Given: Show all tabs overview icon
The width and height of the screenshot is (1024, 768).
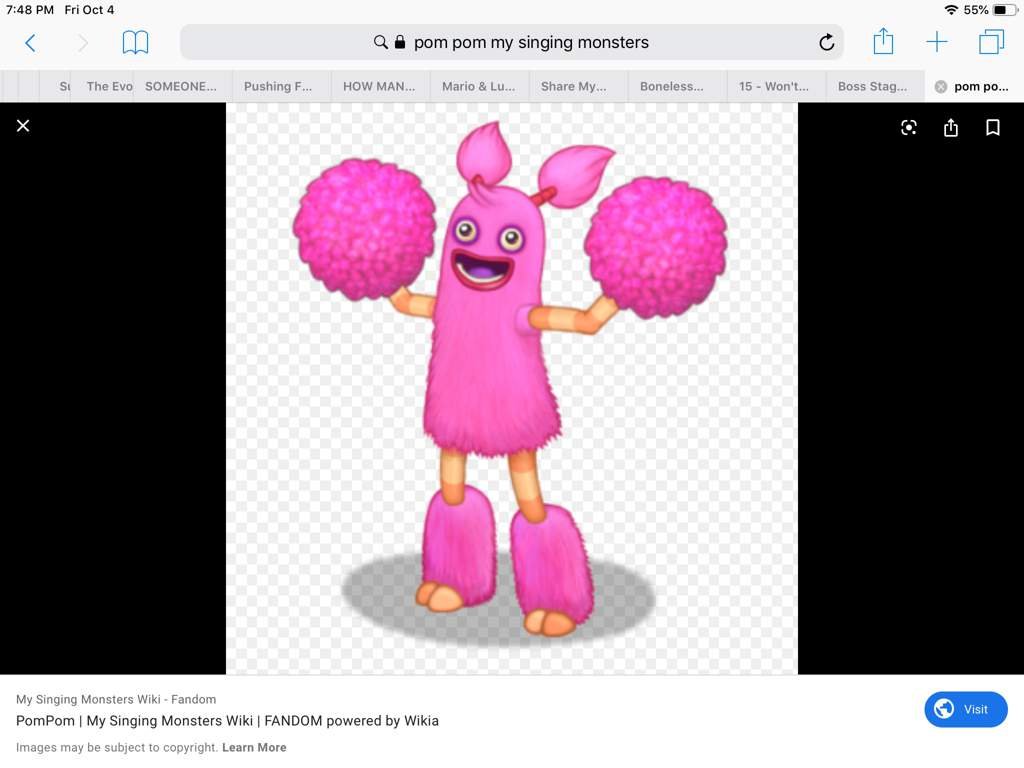Looking at the screenshot, I should tap(991, 42).
